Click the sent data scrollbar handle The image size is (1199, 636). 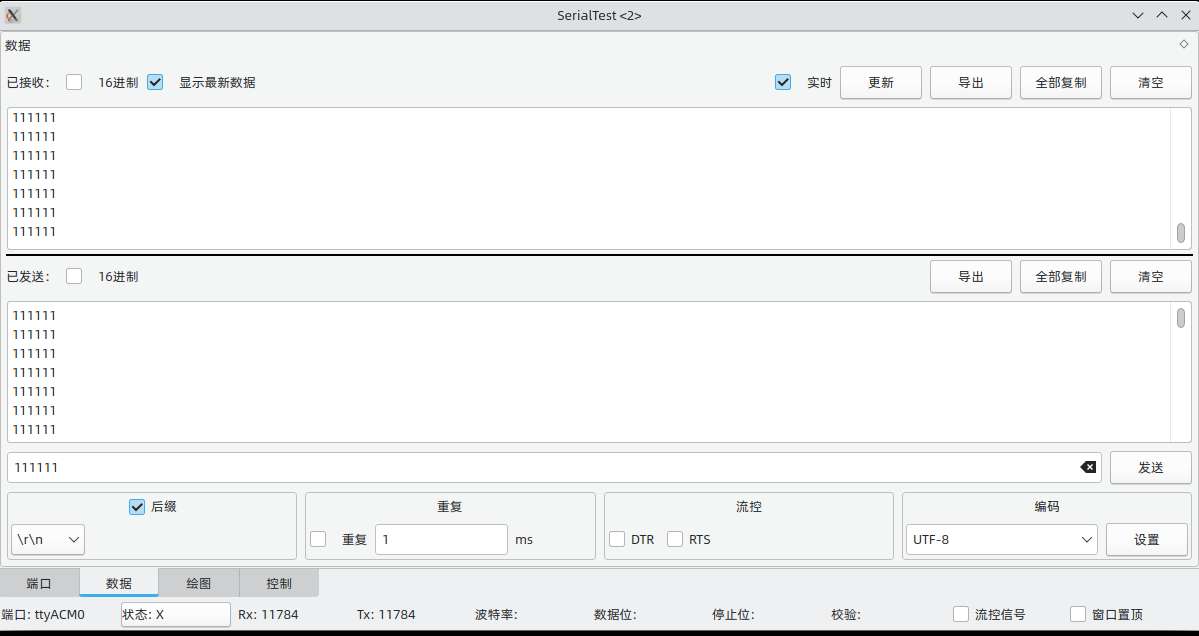tap(1181, 318)
